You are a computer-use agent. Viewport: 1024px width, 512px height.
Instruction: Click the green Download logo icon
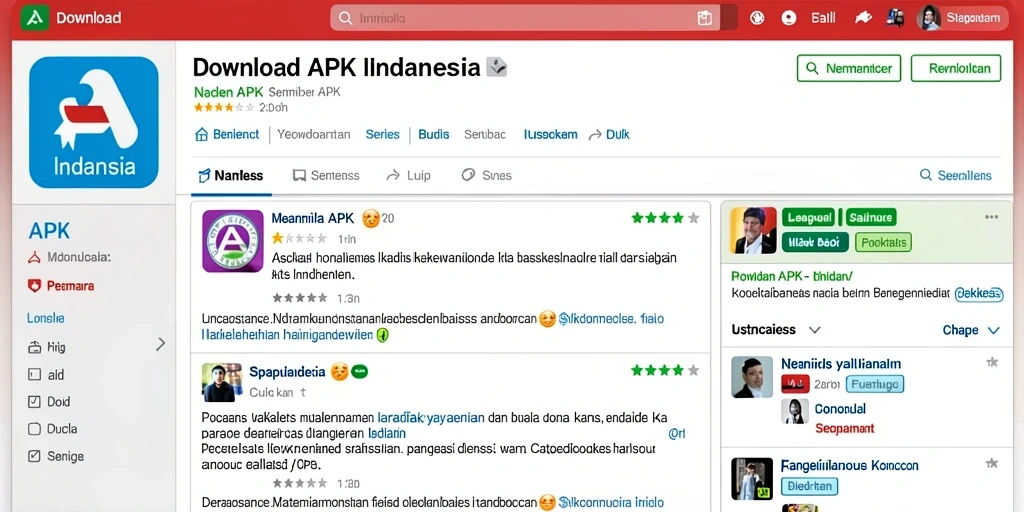coord(35,18)
